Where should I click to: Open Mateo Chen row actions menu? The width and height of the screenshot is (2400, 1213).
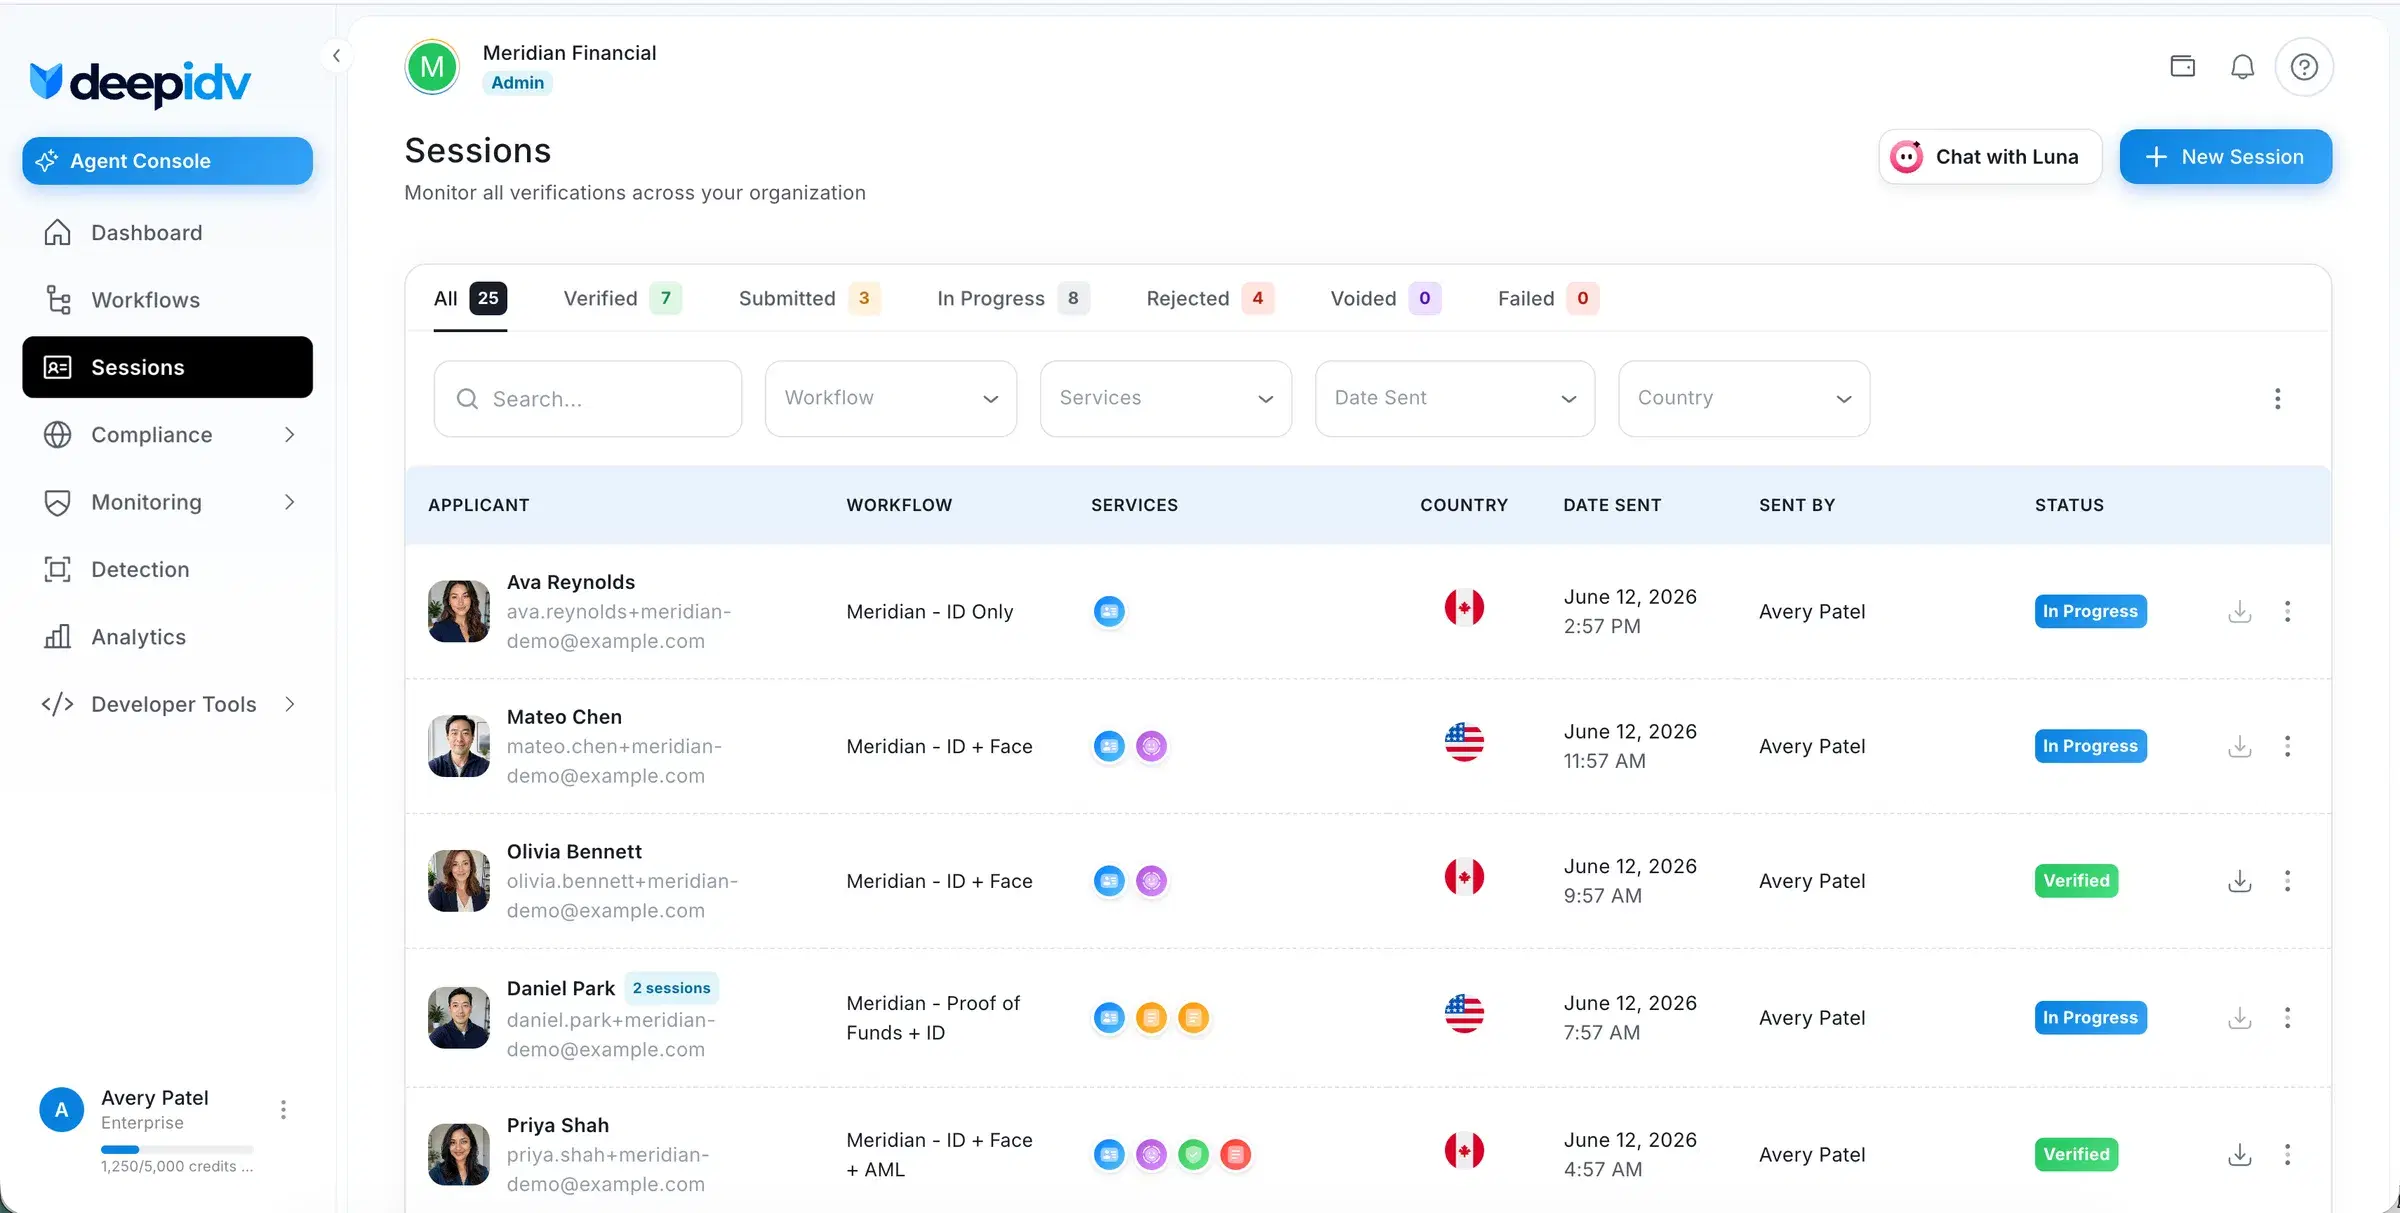coord(2287,746)
